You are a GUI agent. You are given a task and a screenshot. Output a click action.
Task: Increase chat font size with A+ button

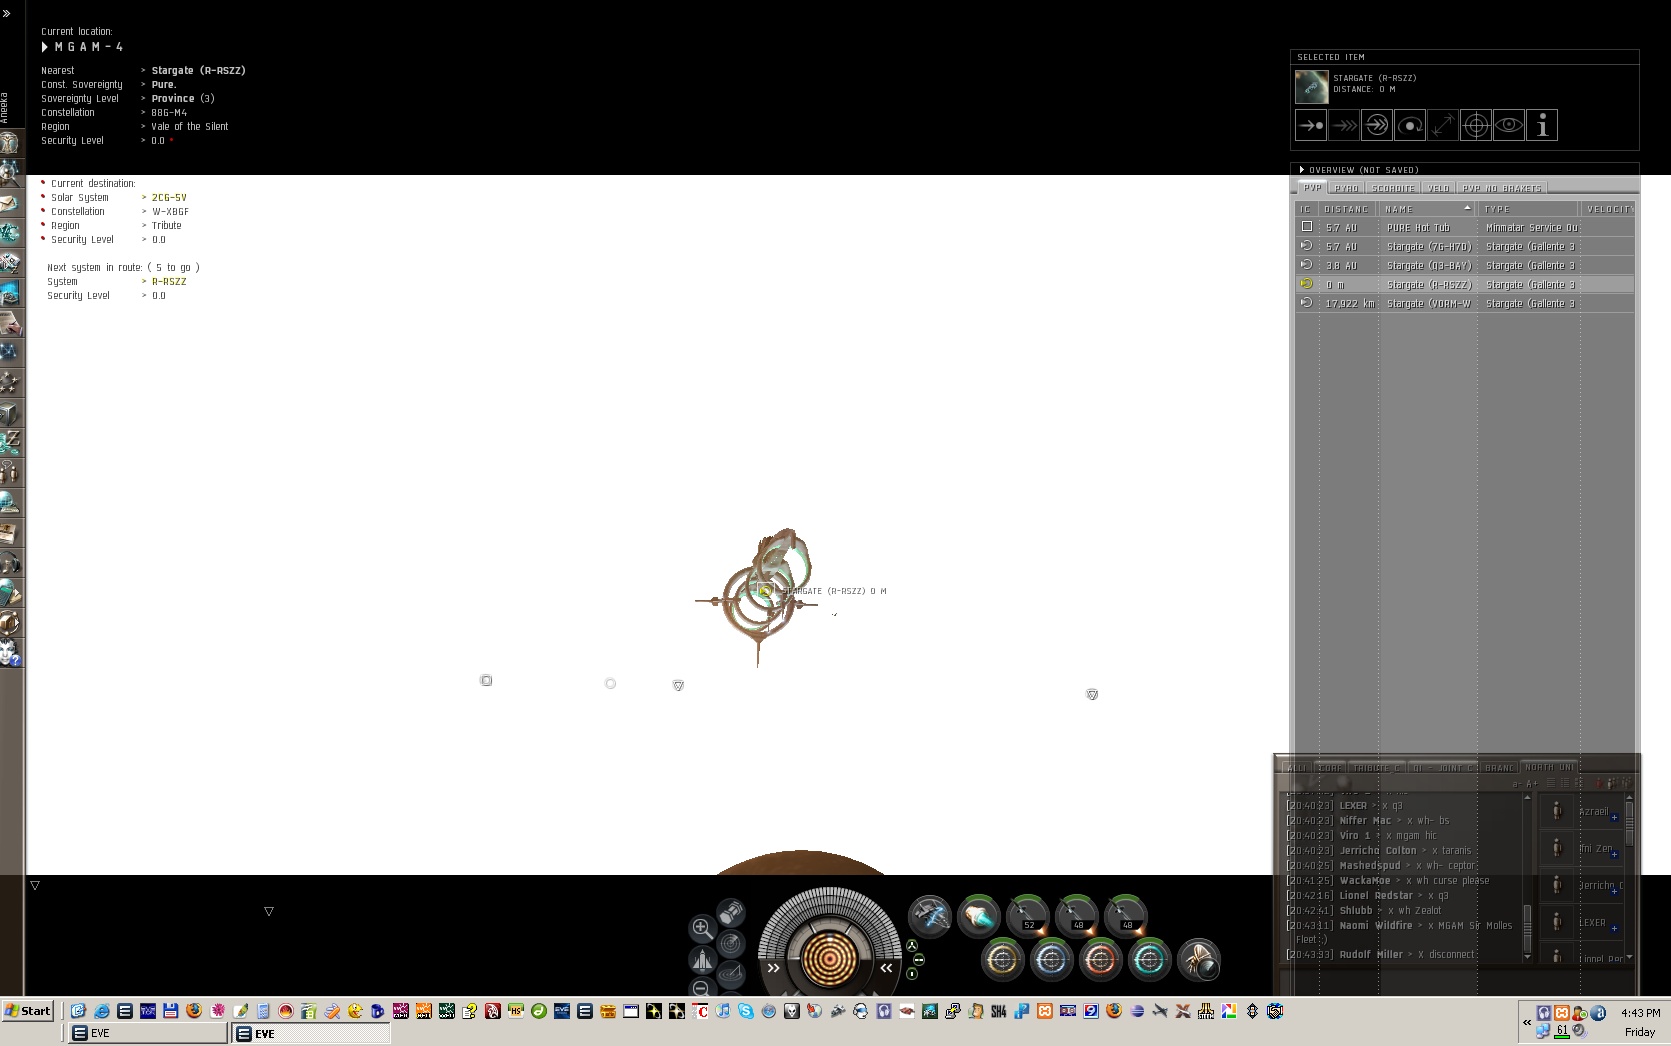click(x=1531, y=783)
